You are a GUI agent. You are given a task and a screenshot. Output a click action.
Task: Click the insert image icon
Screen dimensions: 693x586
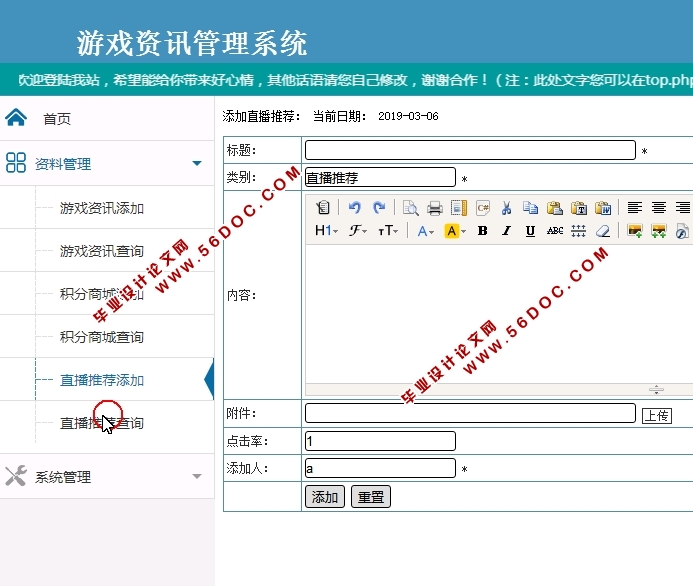pos(635,231)
